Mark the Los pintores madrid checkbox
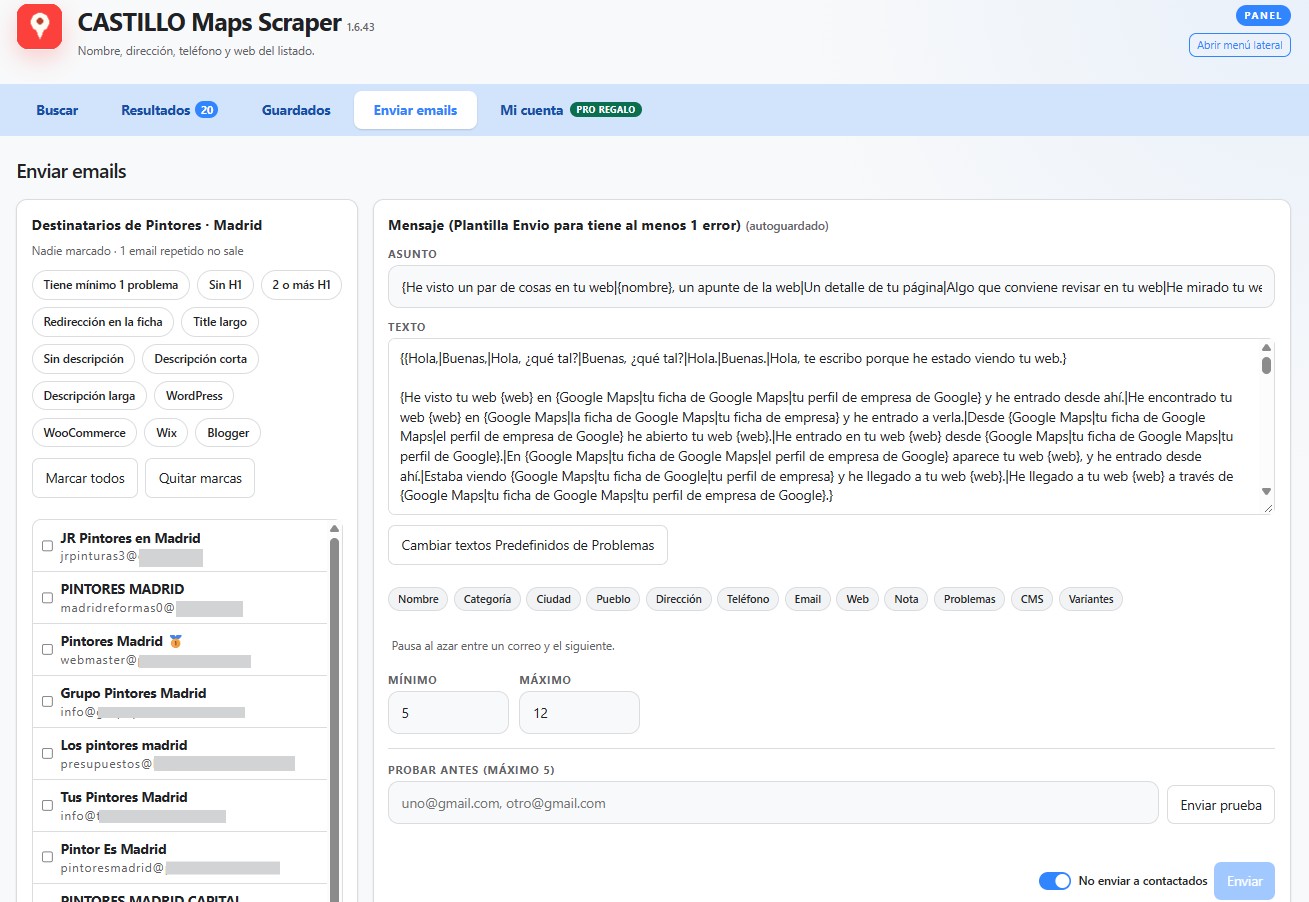Viewport: 1309px width, 902px height. tap(47, 754)
